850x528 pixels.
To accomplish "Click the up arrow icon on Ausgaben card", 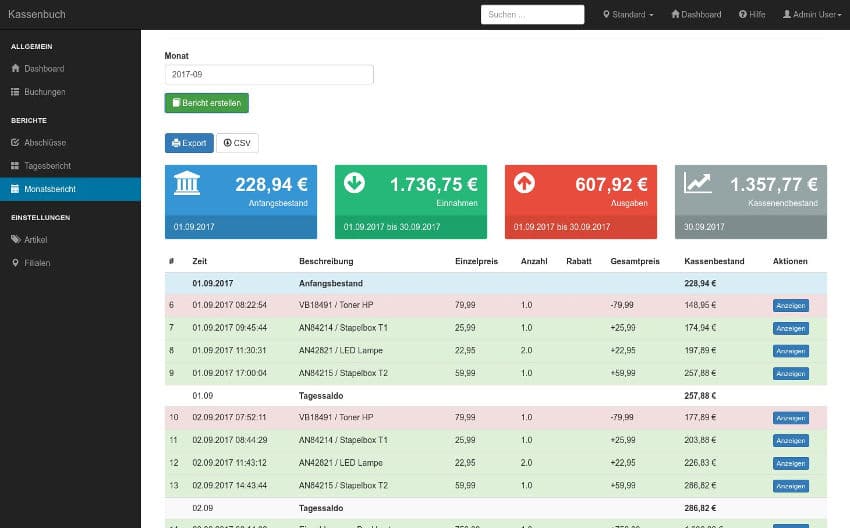I will [525, 184].
